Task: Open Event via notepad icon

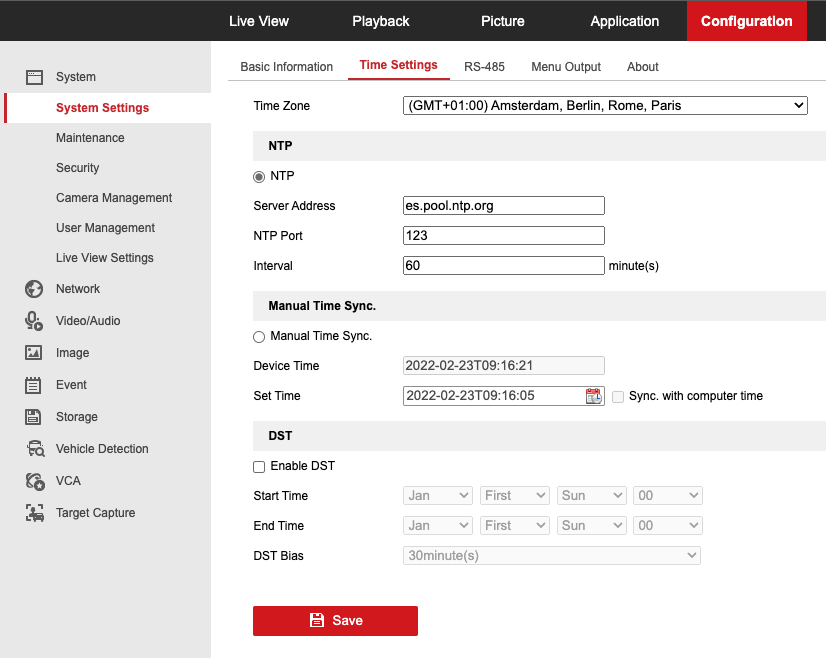Action: tap(33, 385)
